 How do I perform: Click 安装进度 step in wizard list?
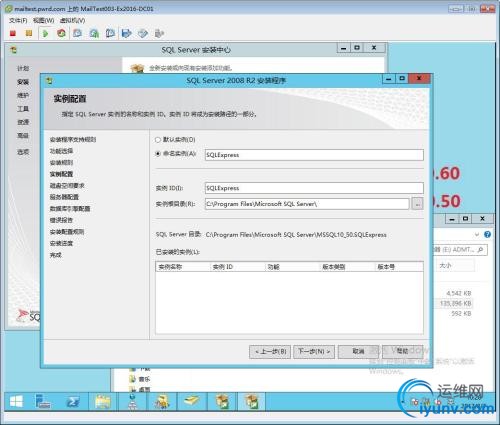tap(61, 243)
